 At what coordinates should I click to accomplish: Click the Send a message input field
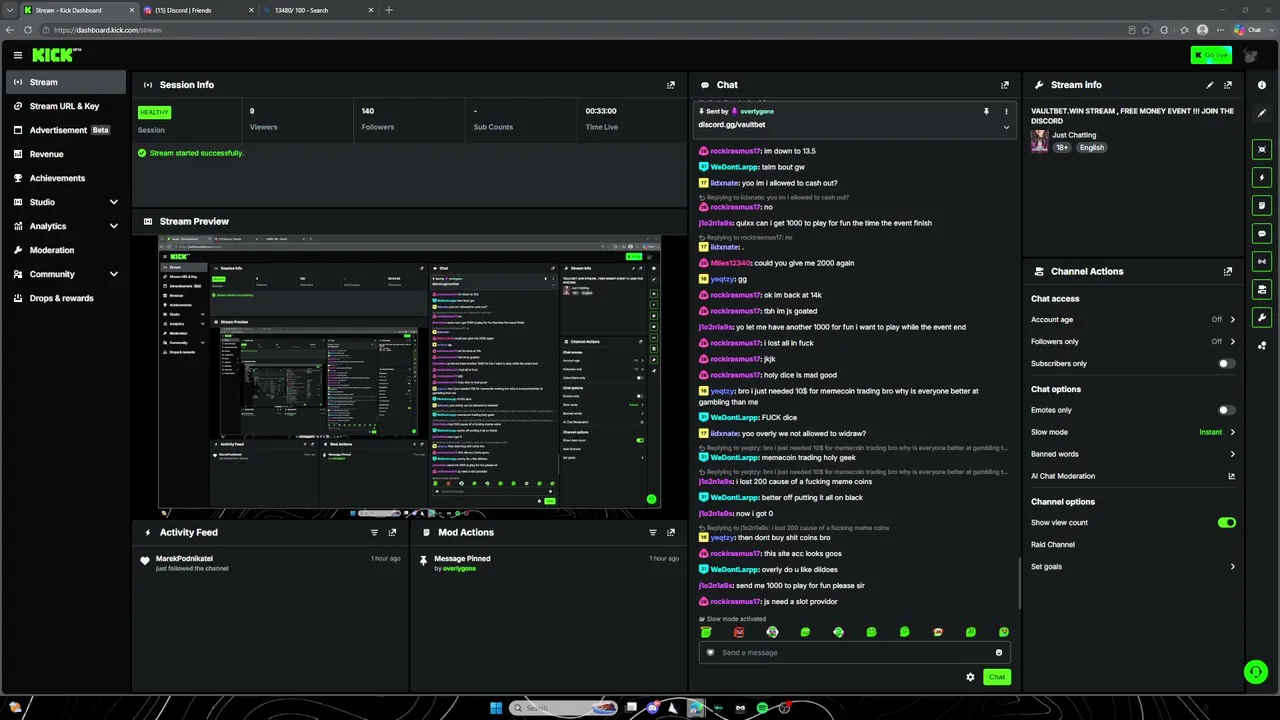coord(855,653)
